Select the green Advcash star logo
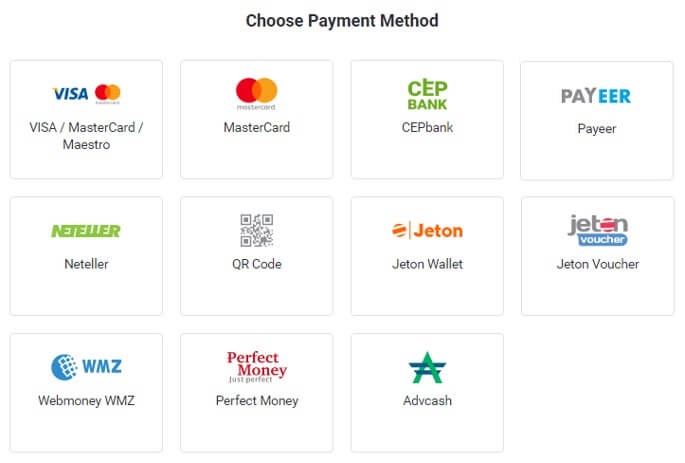The image size is (685, 463). pos(427,368)
